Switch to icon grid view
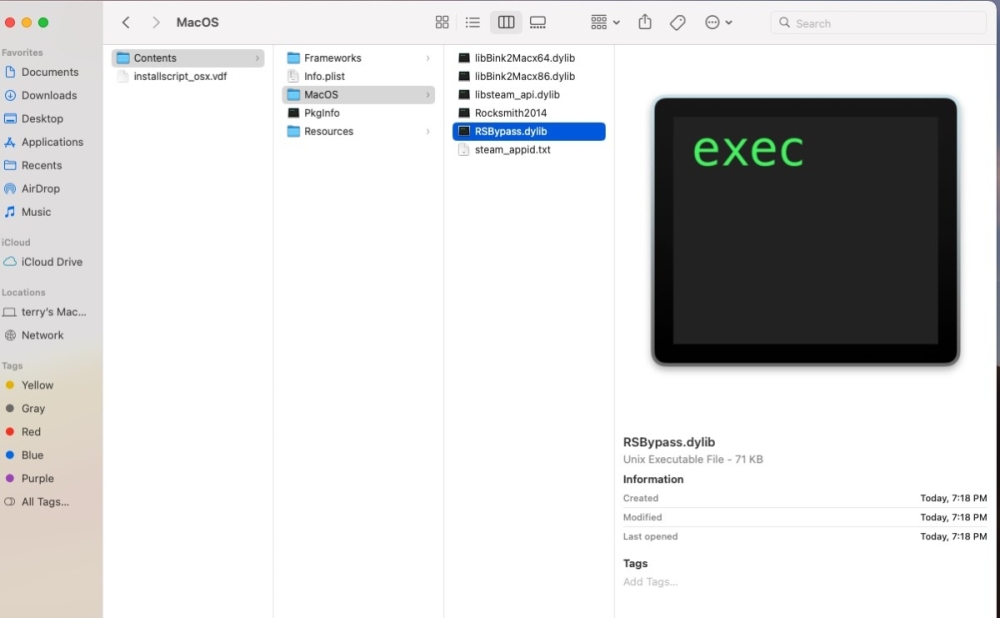 (x=442, y=22)
